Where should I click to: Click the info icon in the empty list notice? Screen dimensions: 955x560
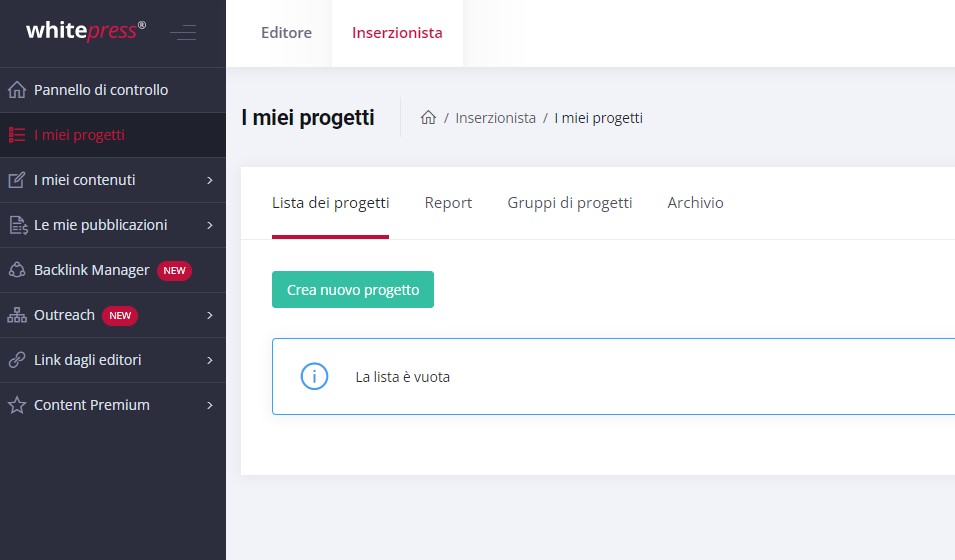coord(314,377)
